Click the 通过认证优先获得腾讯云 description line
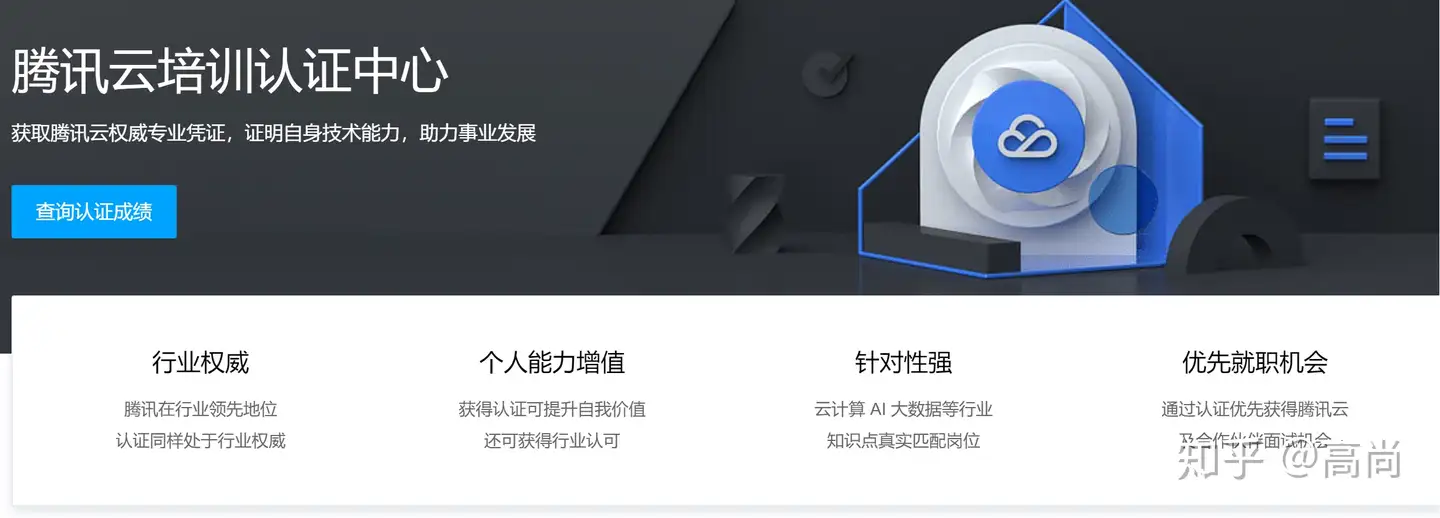This screenshot has height=518, width=1440. point(1255,409)
